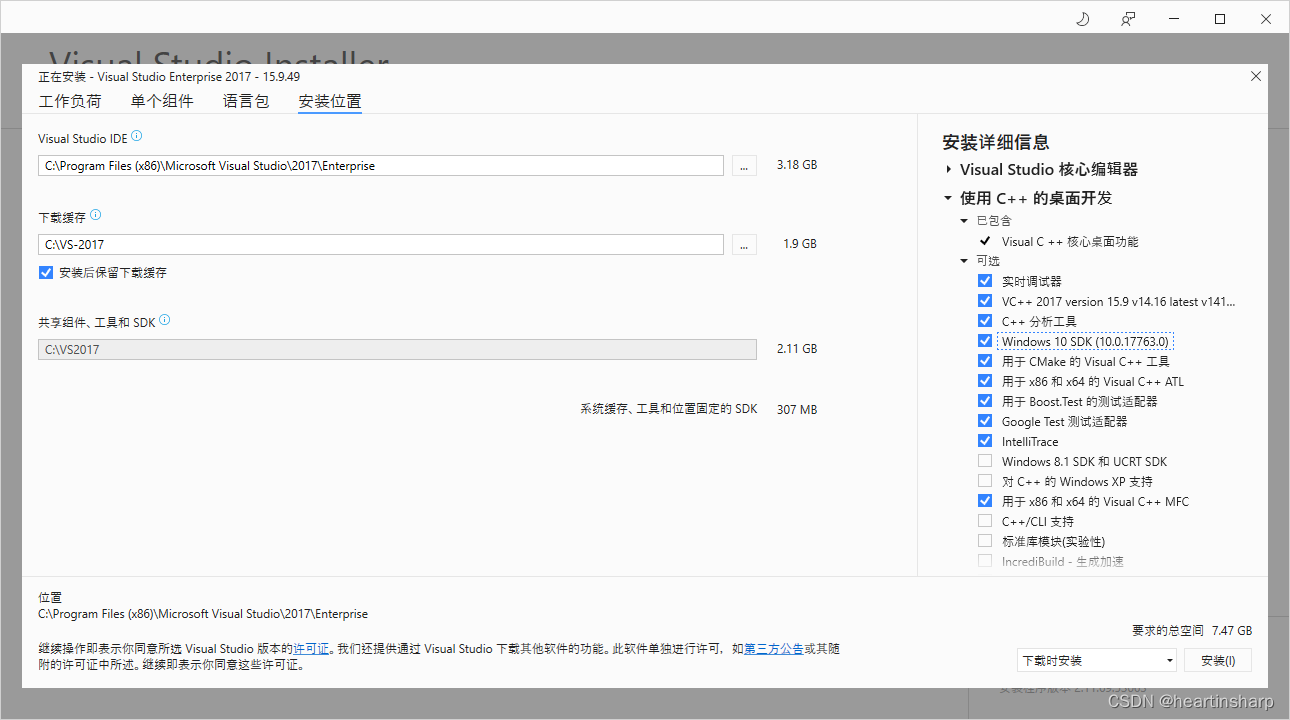Disable the IntelliTrace component
Image resolution: width=1290 pixels, height=720 pixels.
(x=985, y=440)
